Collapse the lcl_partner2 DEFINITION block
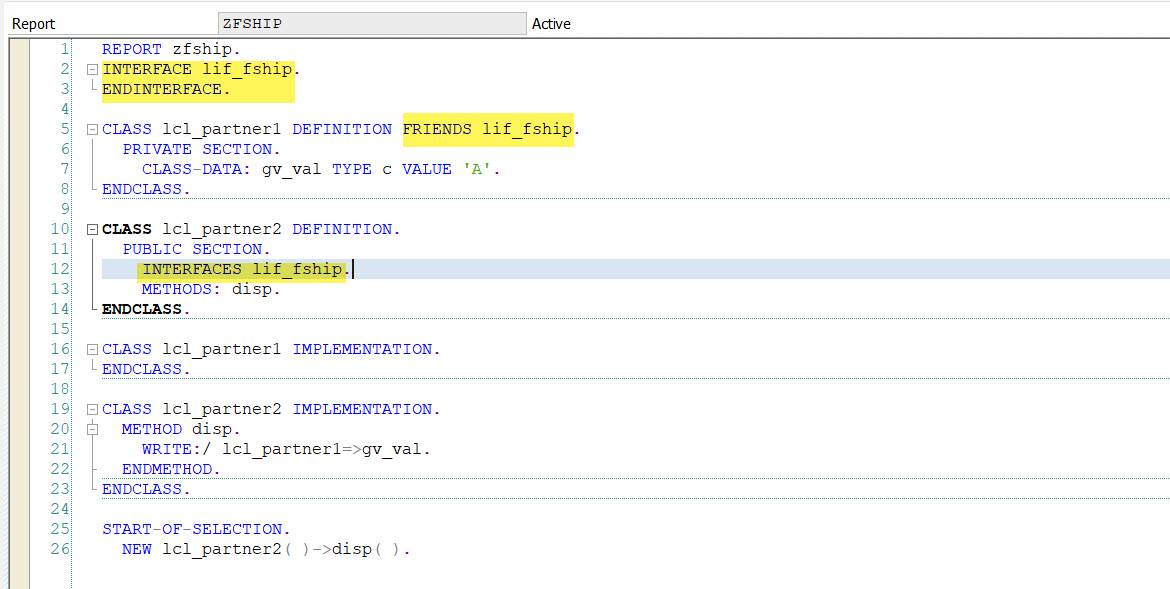1170x589 pixels. click(91, 228)
